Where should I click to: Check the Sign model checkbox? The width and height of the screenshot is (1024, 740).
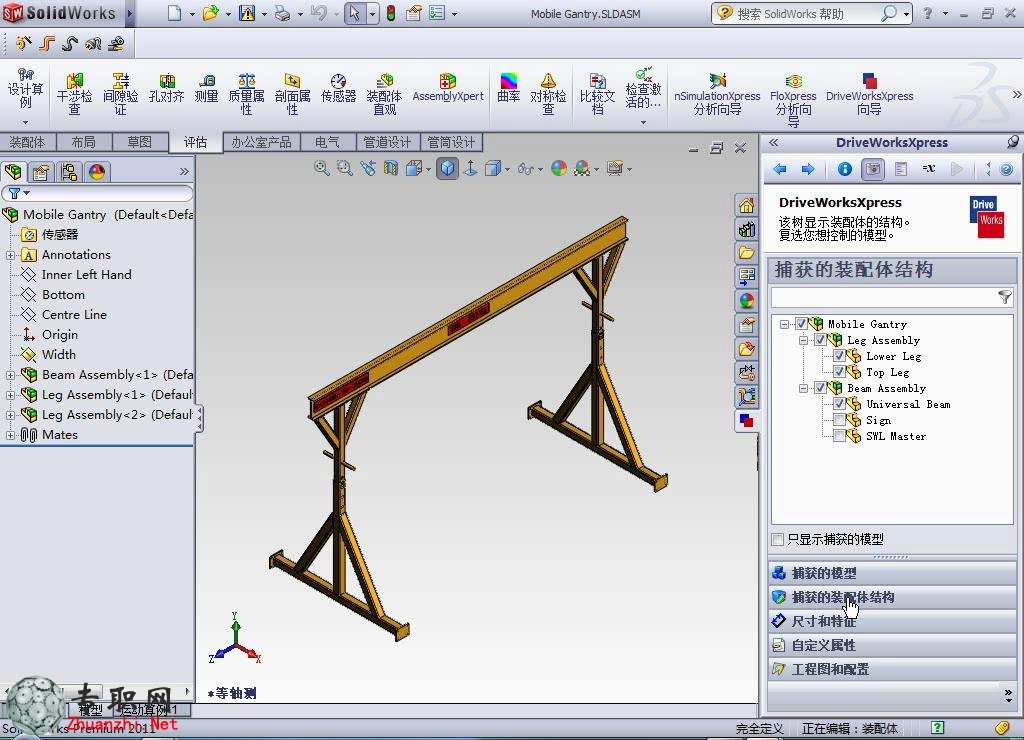(x=840, y=420)
